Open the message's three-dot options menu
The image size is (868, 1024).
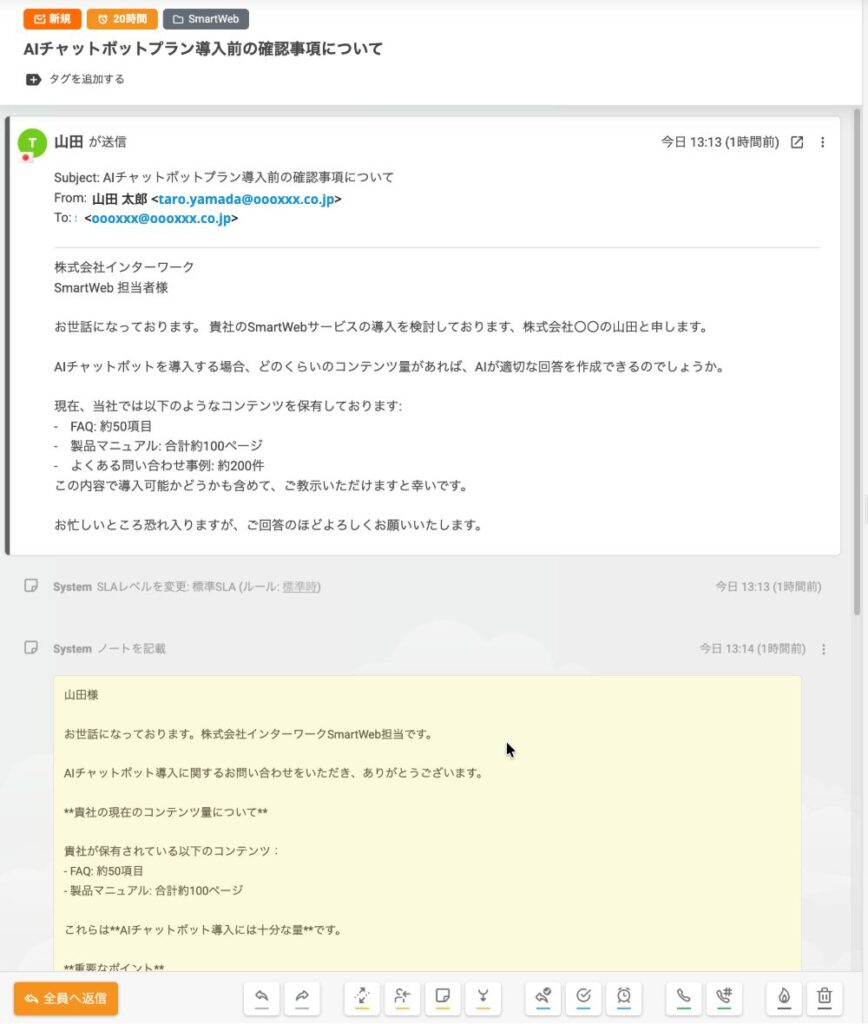point(823,143)
